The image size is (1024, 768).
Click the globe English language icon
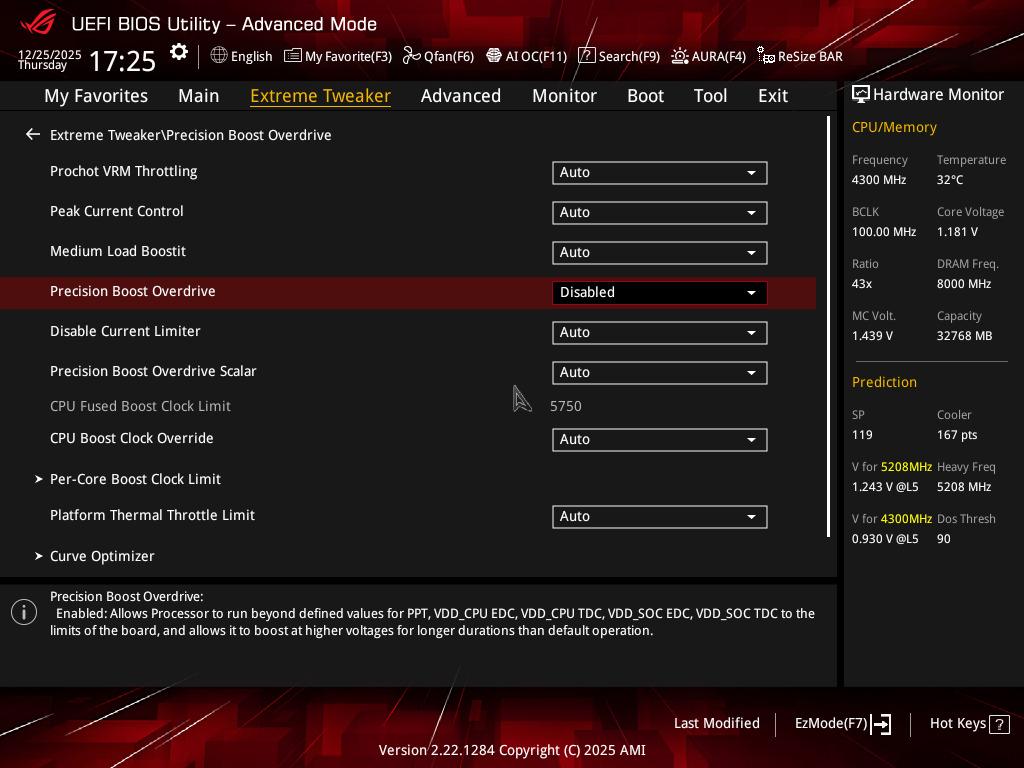(x=219, y=56)
